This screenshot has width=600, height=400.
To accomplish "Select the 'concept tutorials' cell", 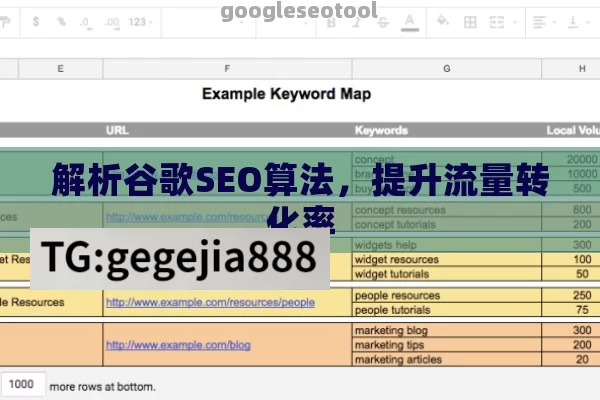I will click(447, 225).
